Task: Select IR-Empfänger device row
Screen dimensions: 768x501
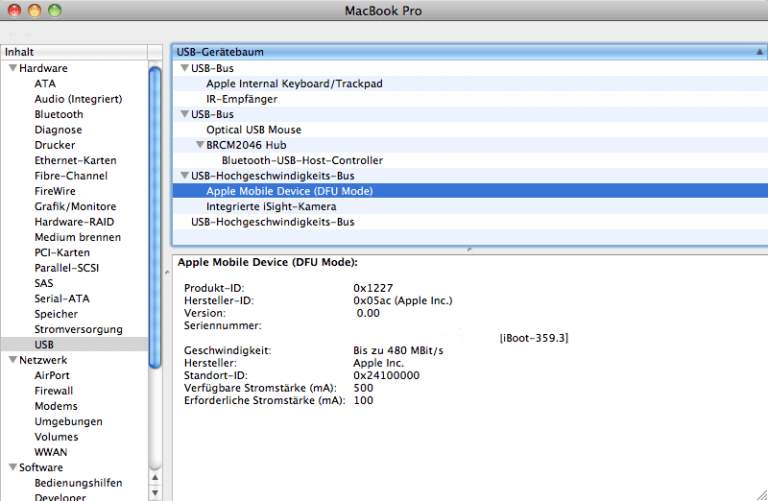Action: tap(470, 99)
